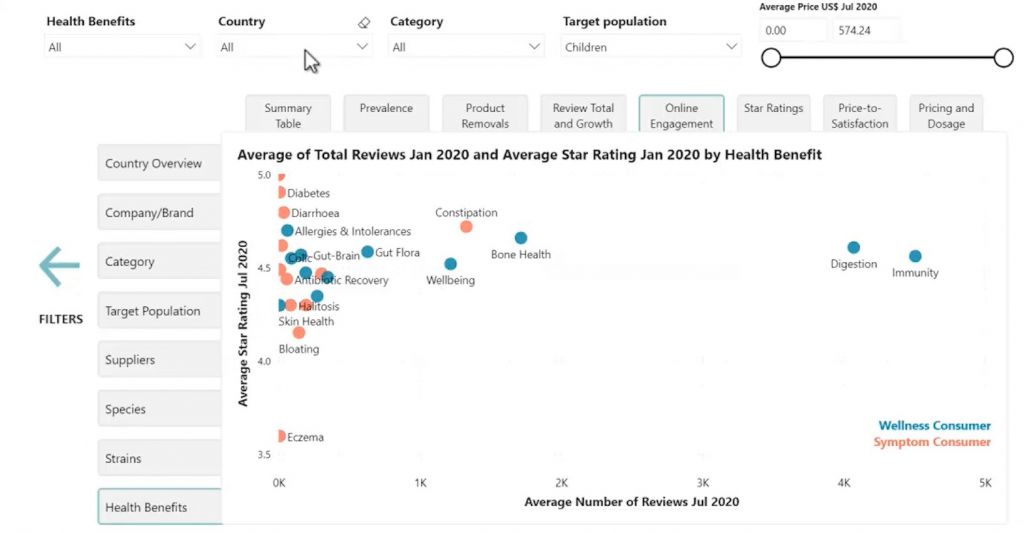
Task: Click the Constipation data point
Action: (466, 227)
